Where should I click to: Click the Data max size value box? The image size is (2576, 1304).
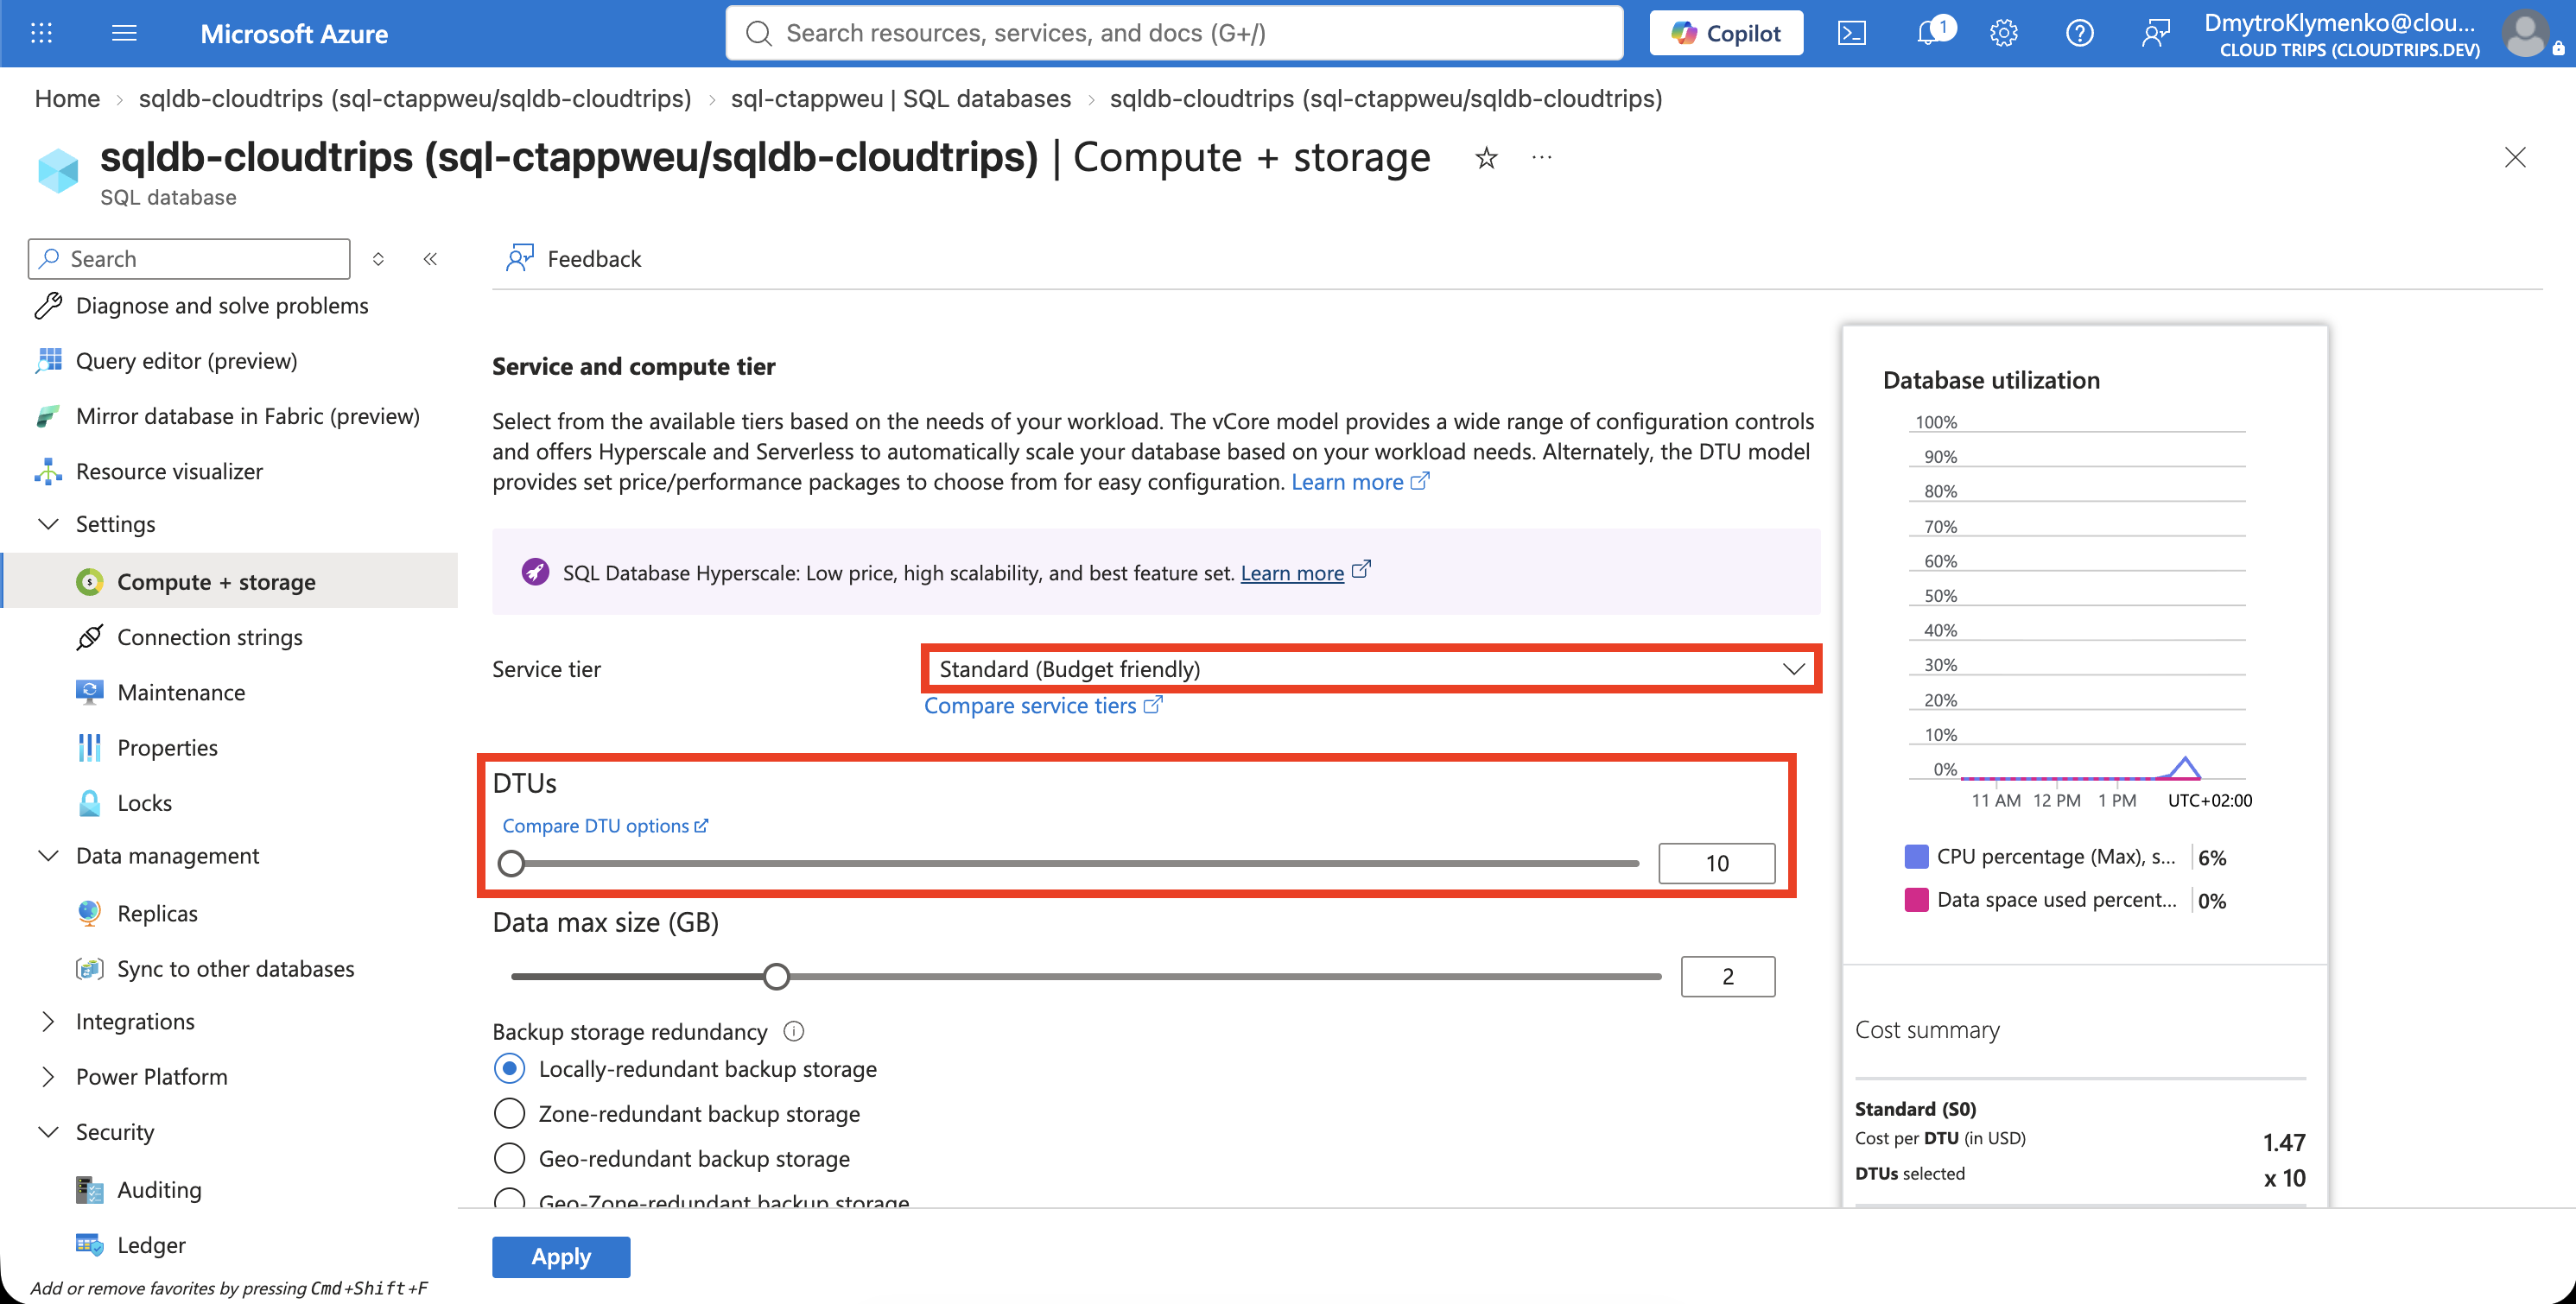pyautogui.click(x=1727, y=976)
